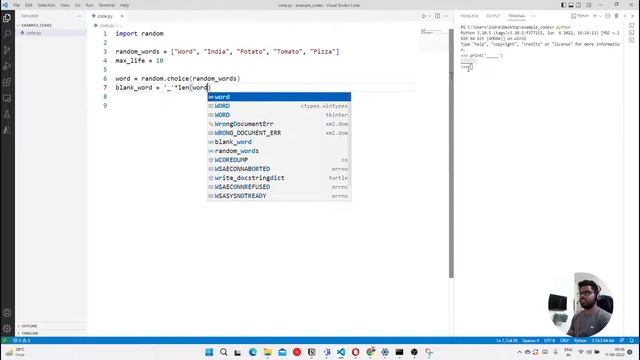The image size is (640, 360).
Task: Switch to the Problems panel tab
Action: point(469,16)
